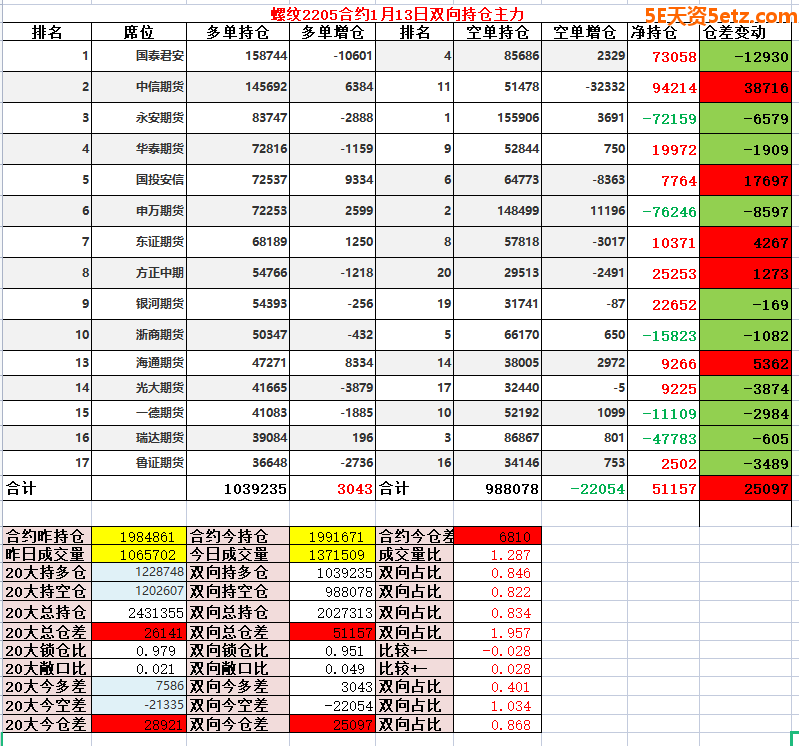Image resolution: width=799 pixels, height=746 pixels.
Task: Select the 中信期货 row cell
Action: click(160, 87)
